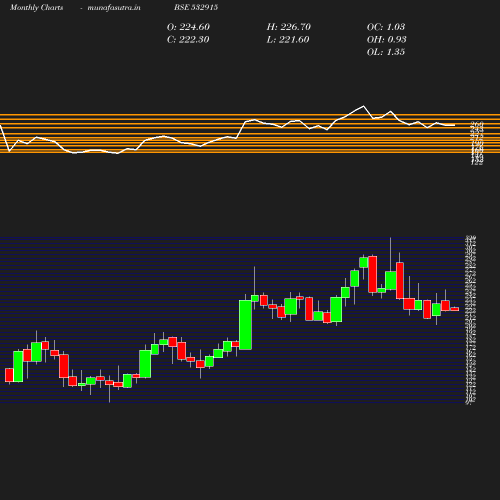The width and height of the screenshot is (500, 500).
Task: Select the open value 'O: 224.60'
Action: pos(188,27)
